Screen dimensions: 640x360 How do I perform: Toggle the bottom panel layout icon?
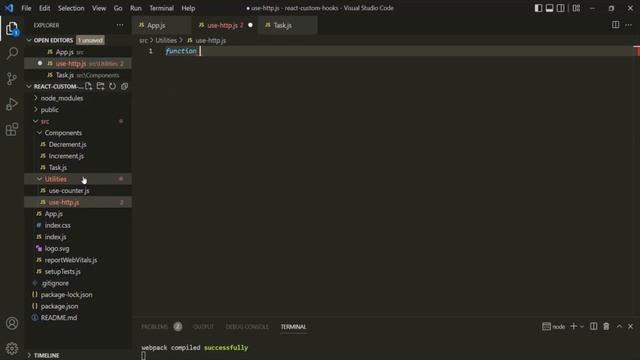pos(549,8)
